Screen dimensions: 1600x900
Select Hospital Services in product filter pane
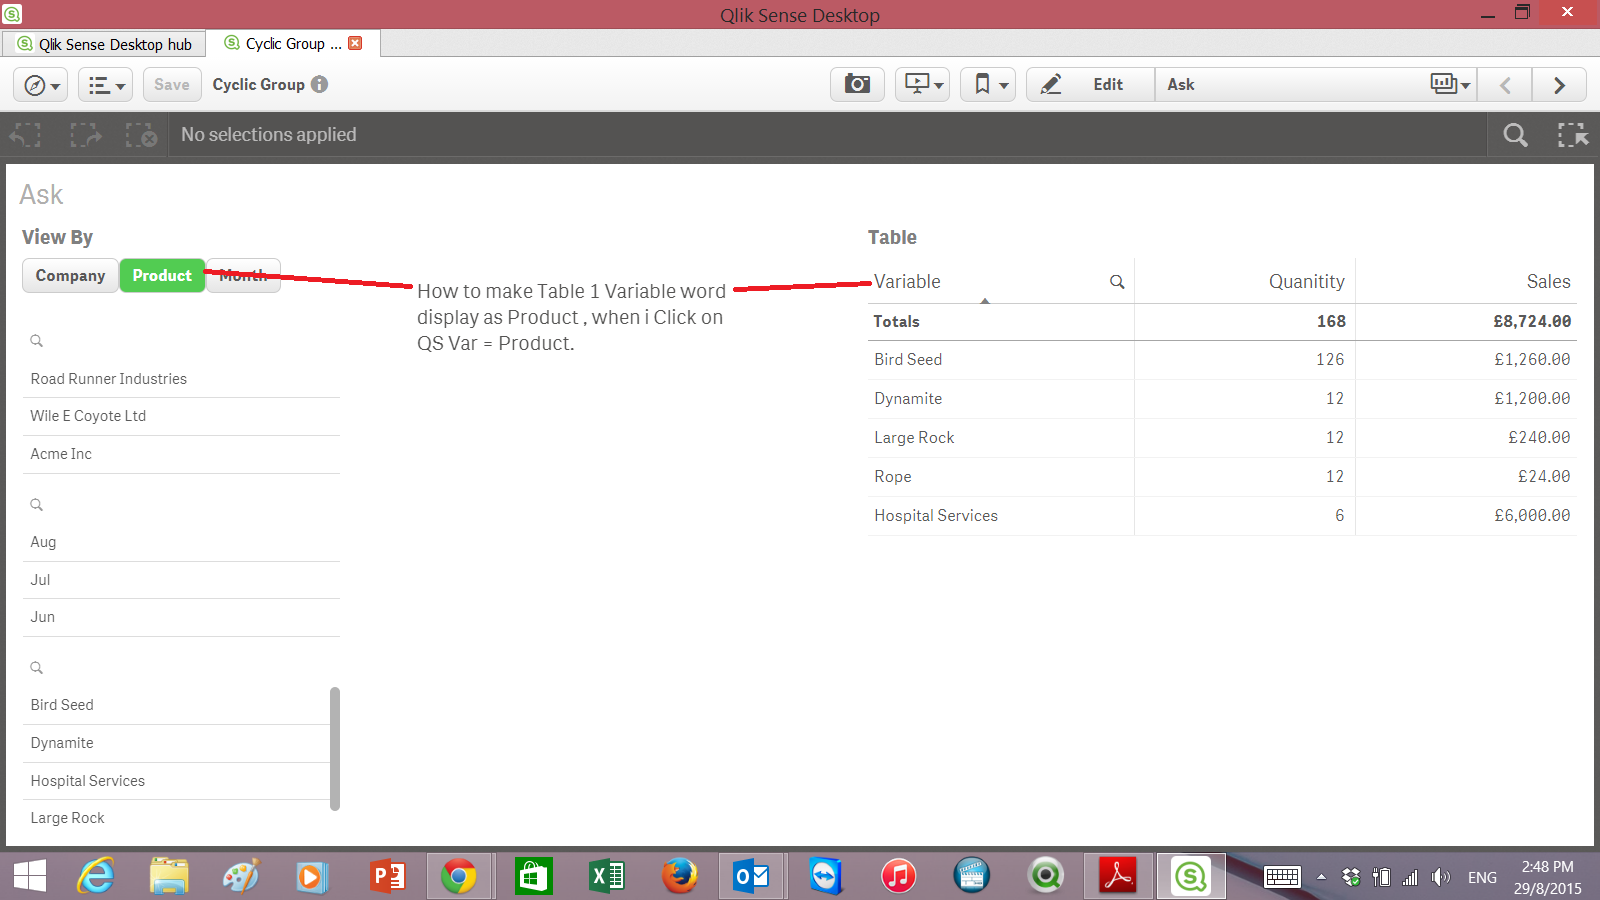pos(176,781)
